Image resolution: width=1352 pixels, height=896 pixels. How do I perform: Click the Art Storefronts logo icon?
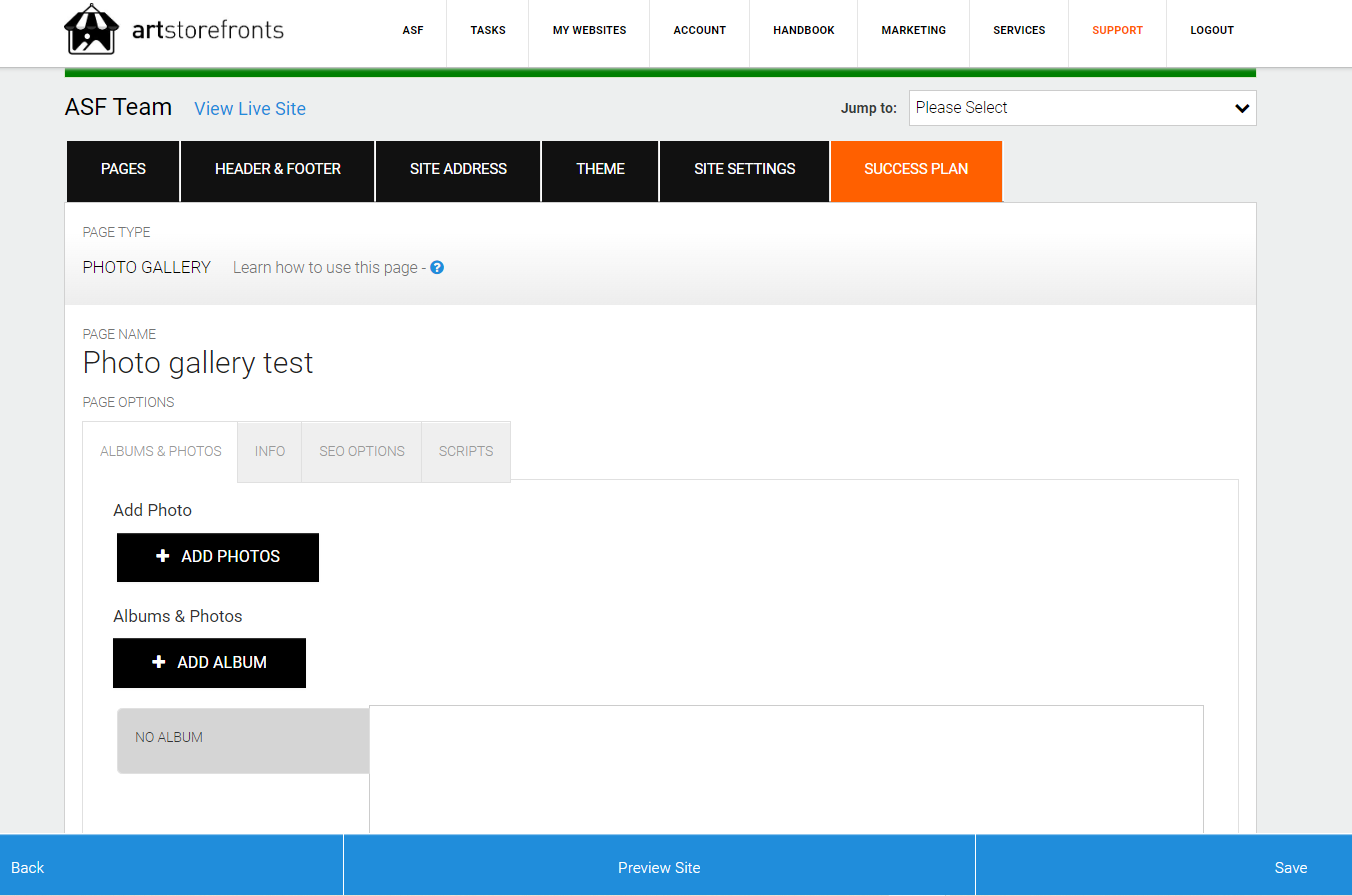coord(92,30)
